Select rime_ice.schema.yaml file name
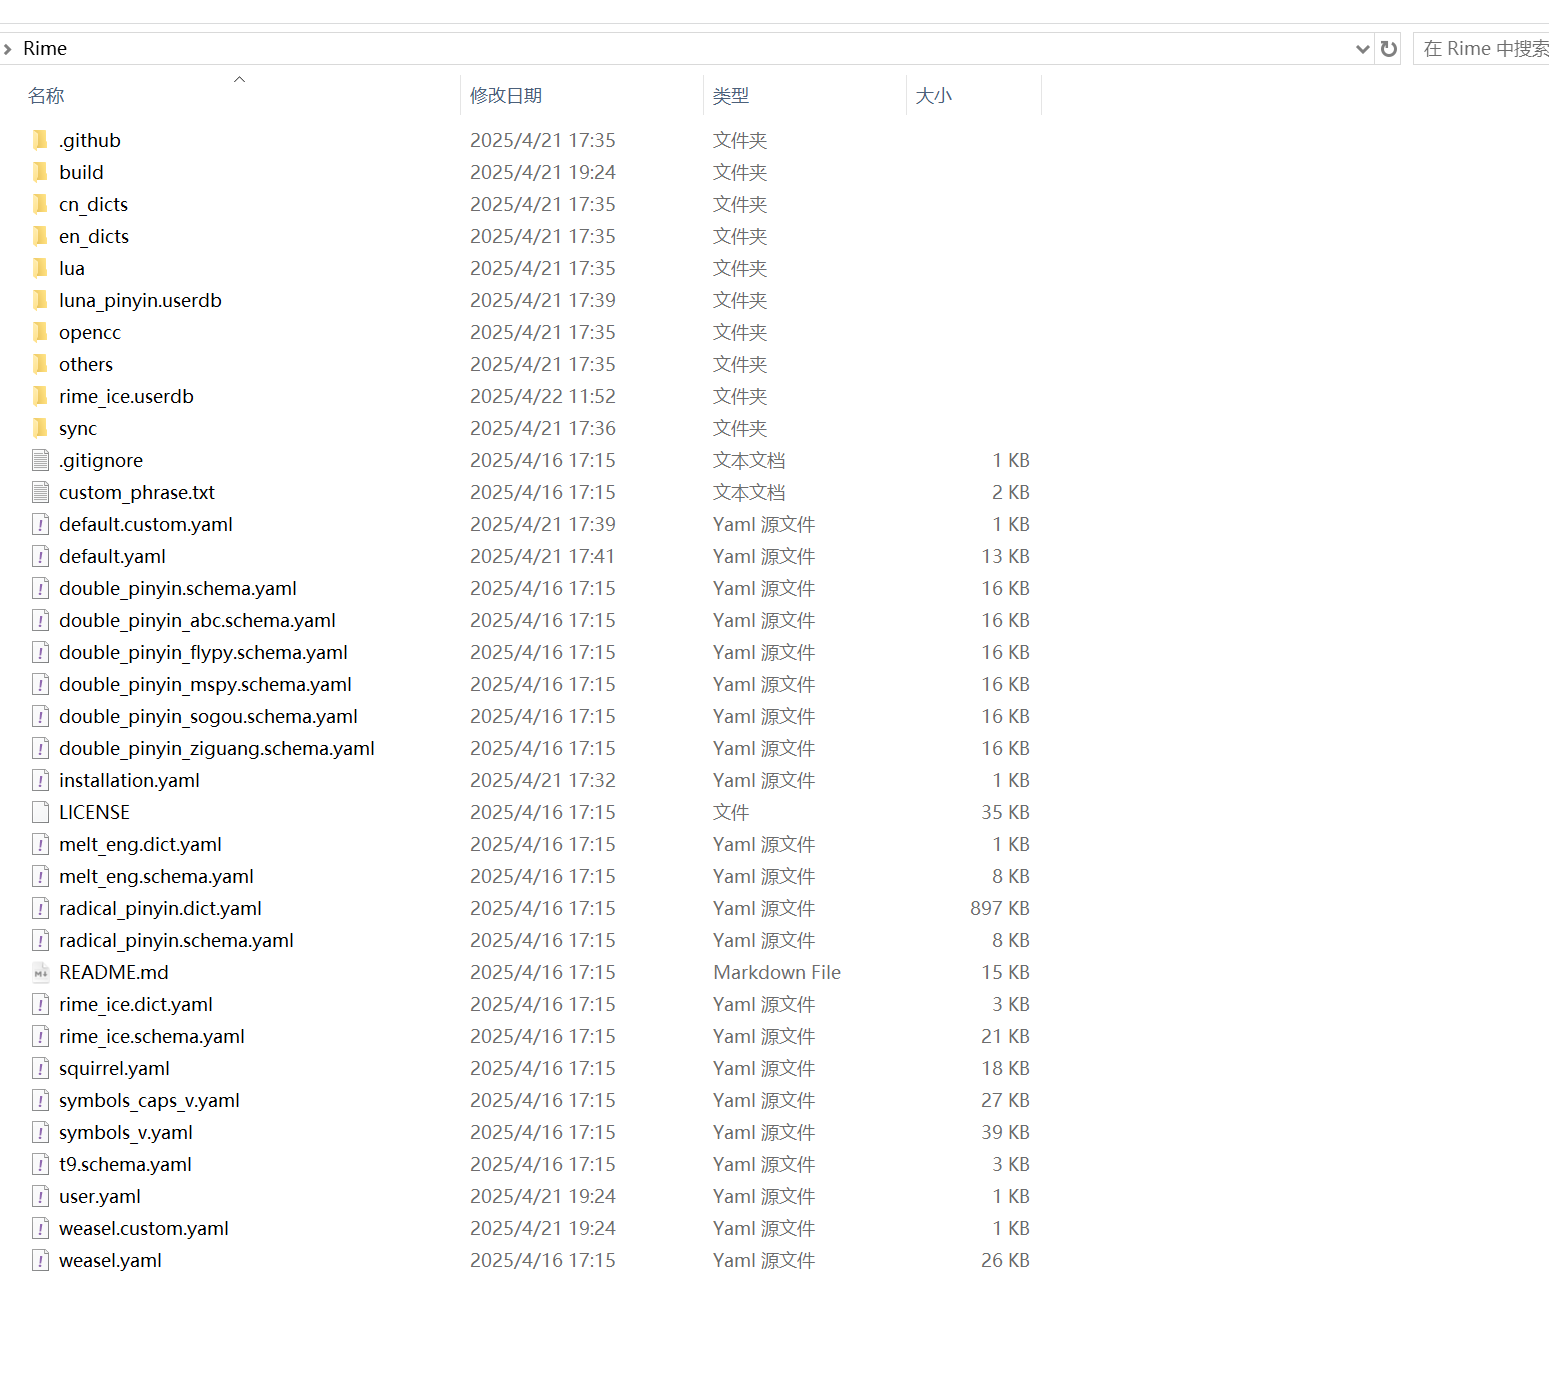This screenshot has height=1387, width=1549. tap(152, 1036)
